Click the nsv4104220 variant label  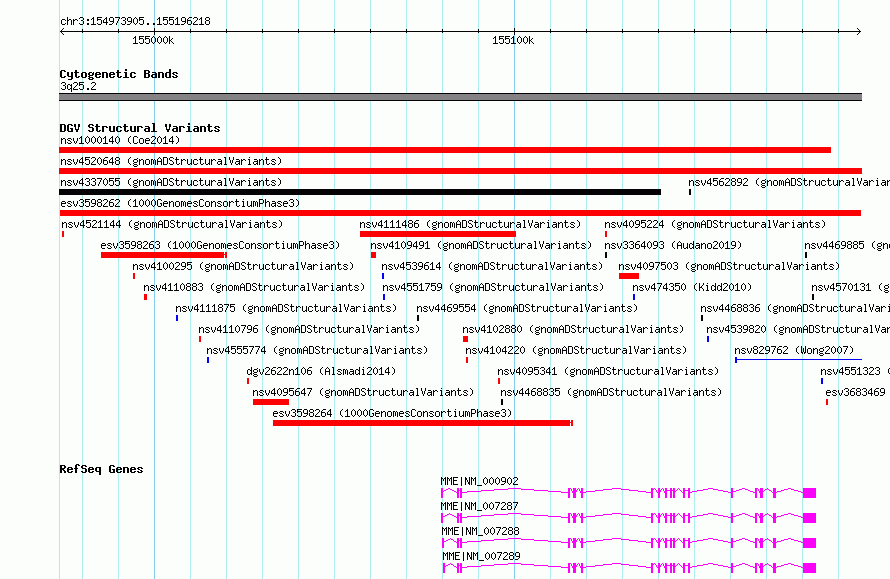pyautogui.click(x=576, y=350)
